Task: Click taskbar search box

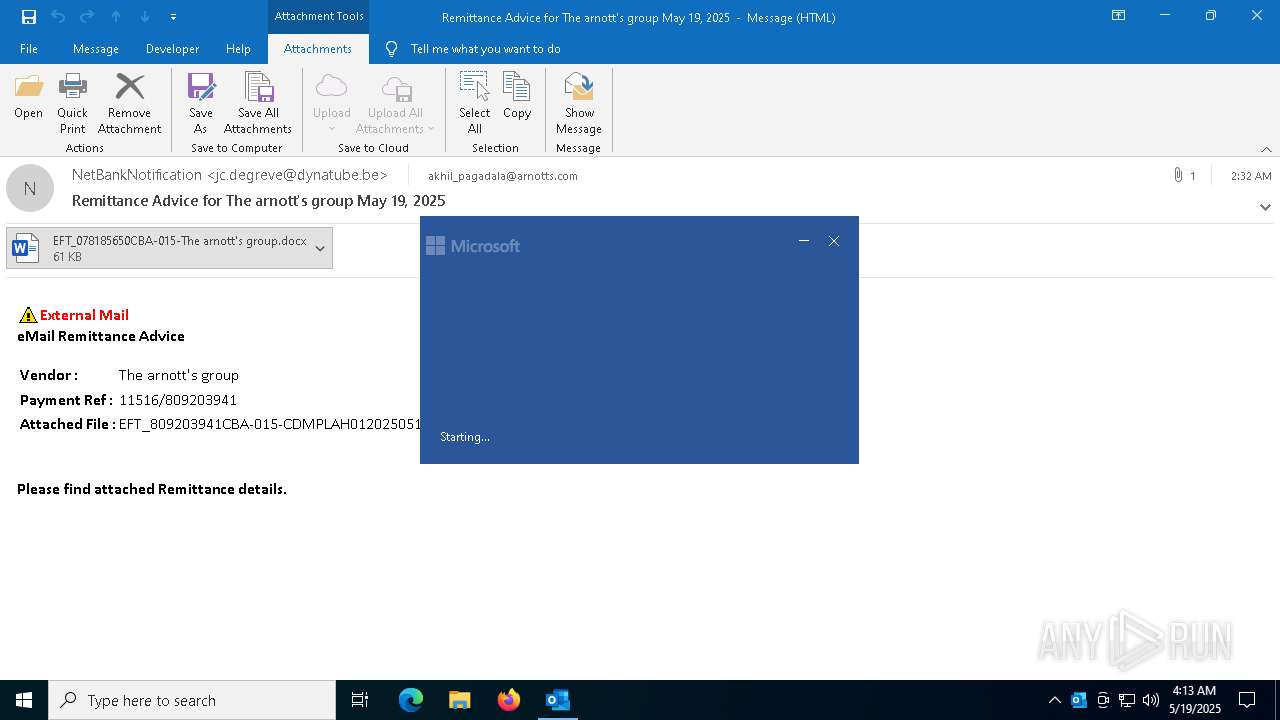Action: pyautogui.click(x=192, y=700)
